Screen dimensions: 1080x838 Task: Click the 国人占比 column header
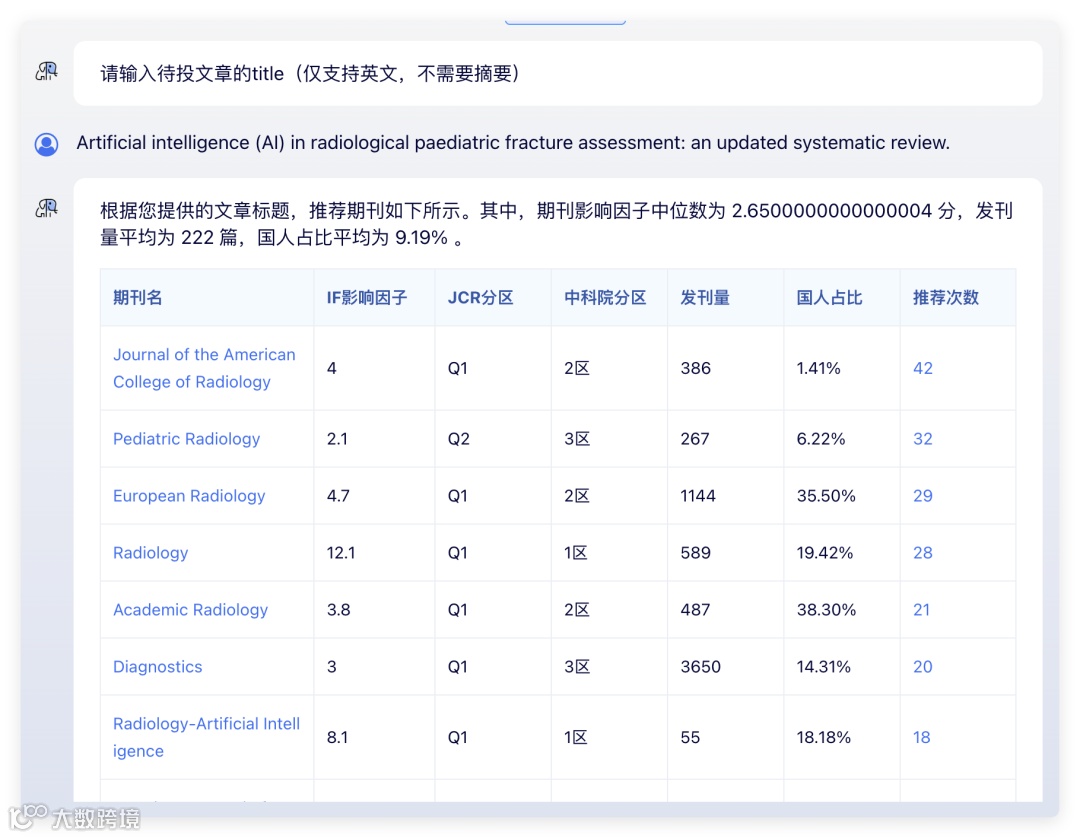point(829,297)
